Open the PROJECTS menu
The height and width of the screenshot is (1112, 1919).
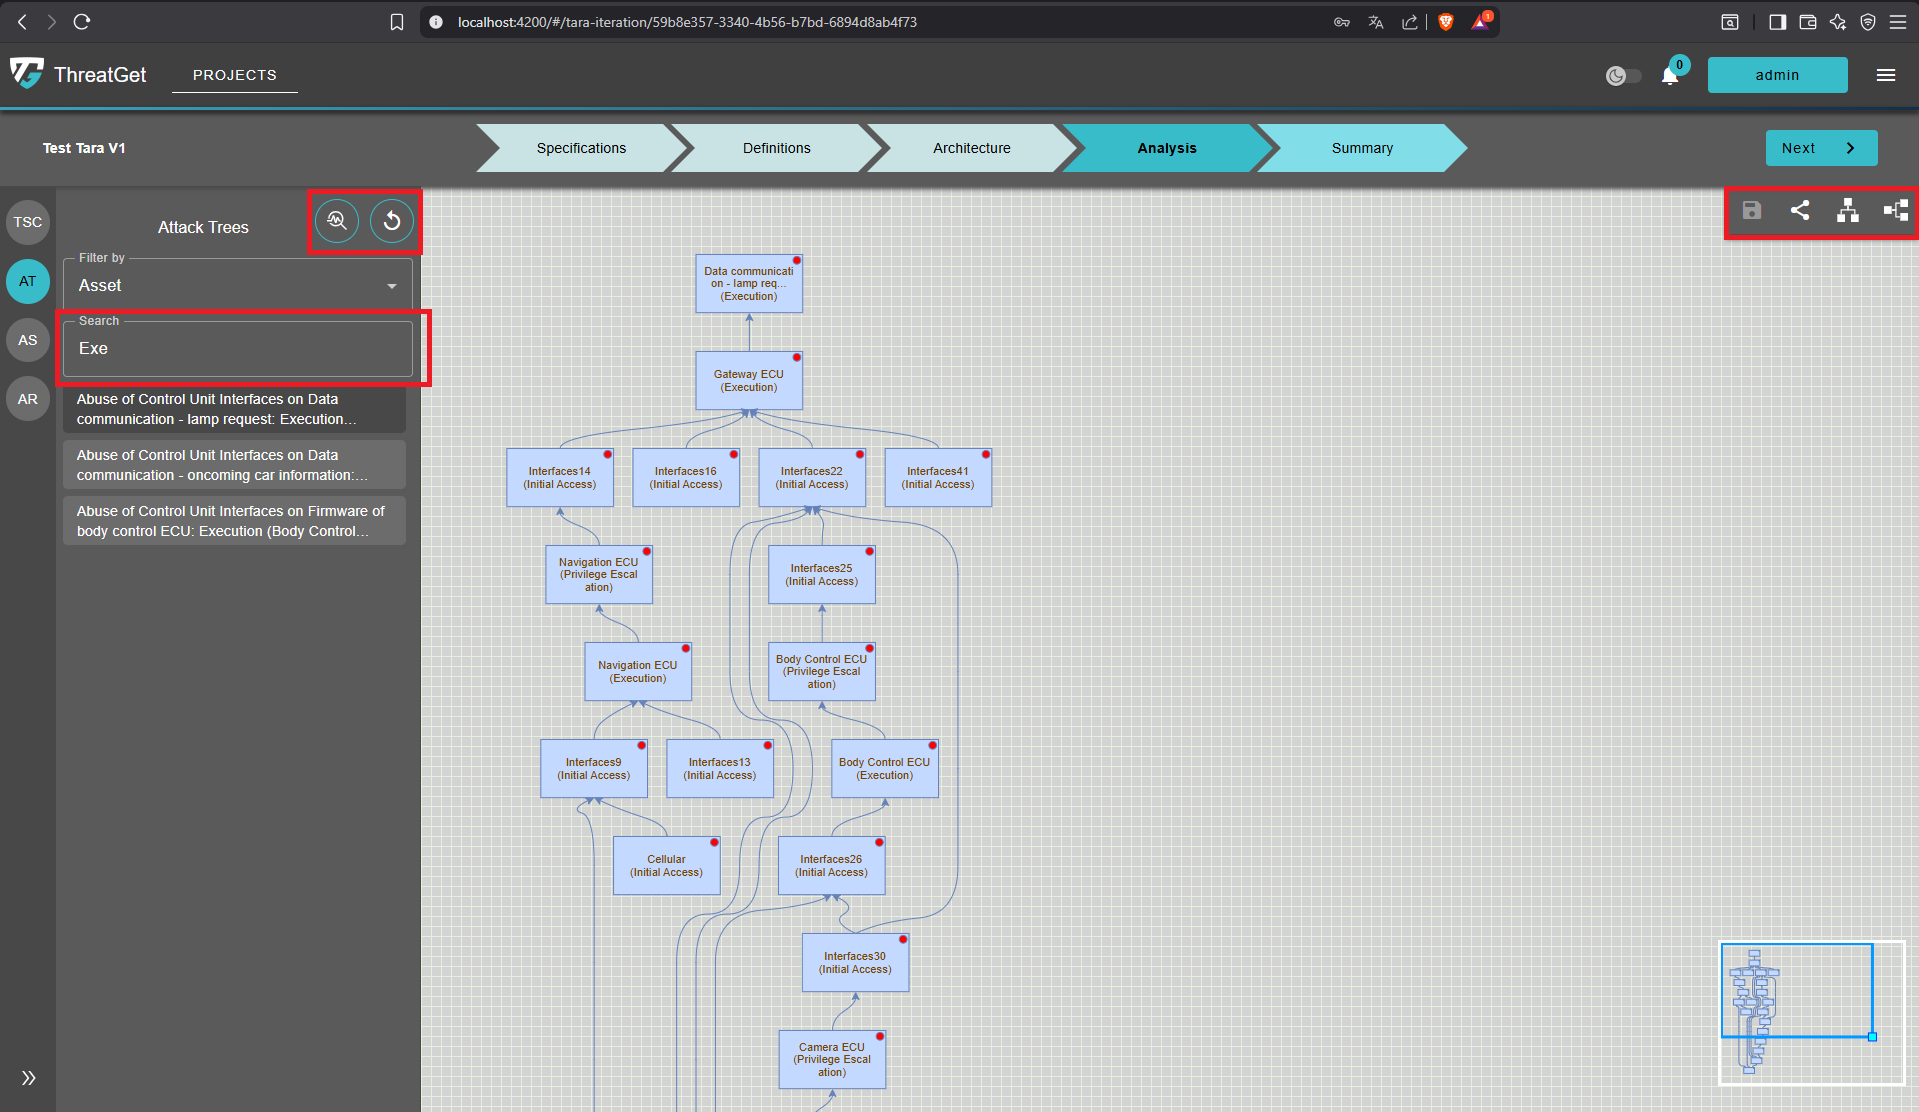[x=234, y=74]
